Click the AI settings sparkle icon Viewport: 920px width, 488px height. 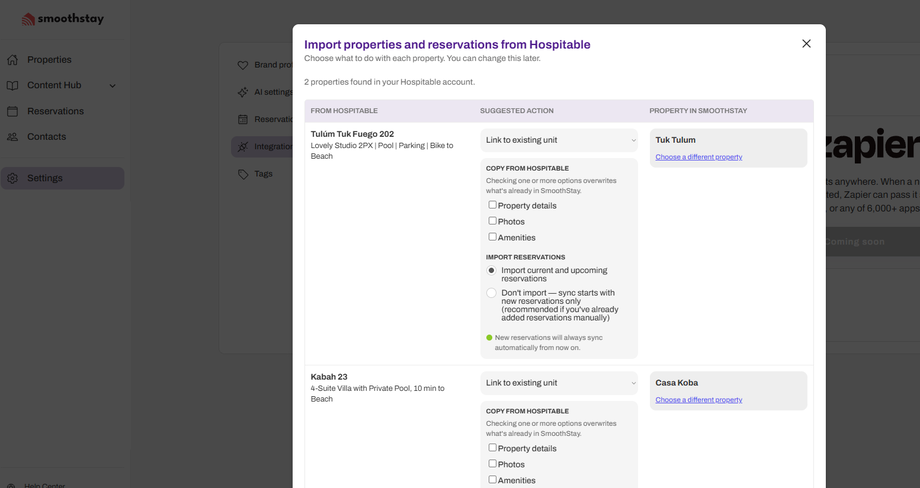[243, 92]
